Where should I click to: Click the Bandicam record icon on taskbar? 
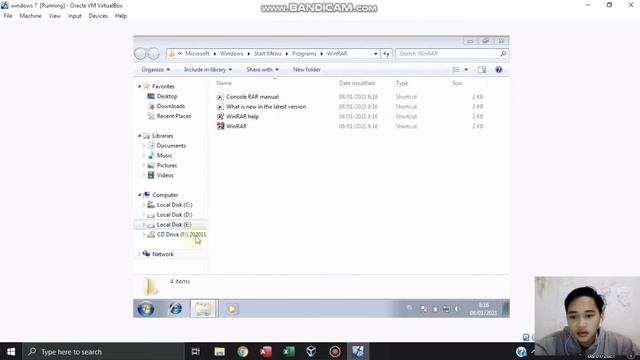point(335,351)
